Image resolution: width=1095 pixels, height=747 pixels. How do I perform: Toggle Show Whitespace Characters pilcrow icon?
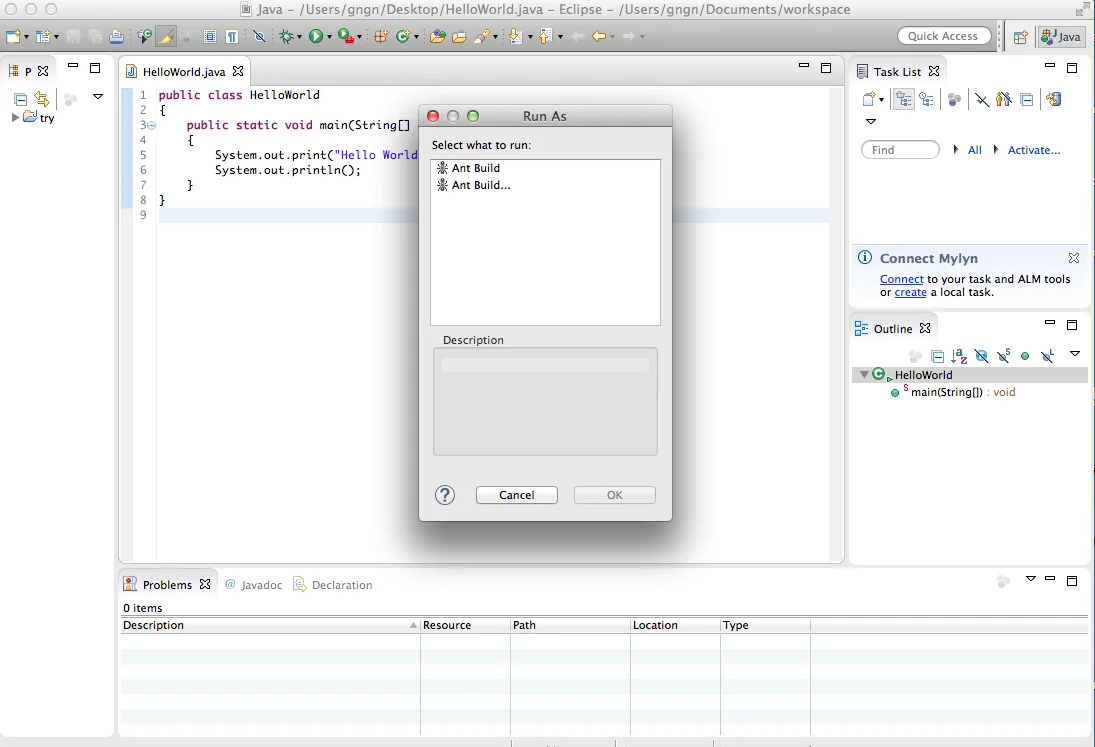232,36
